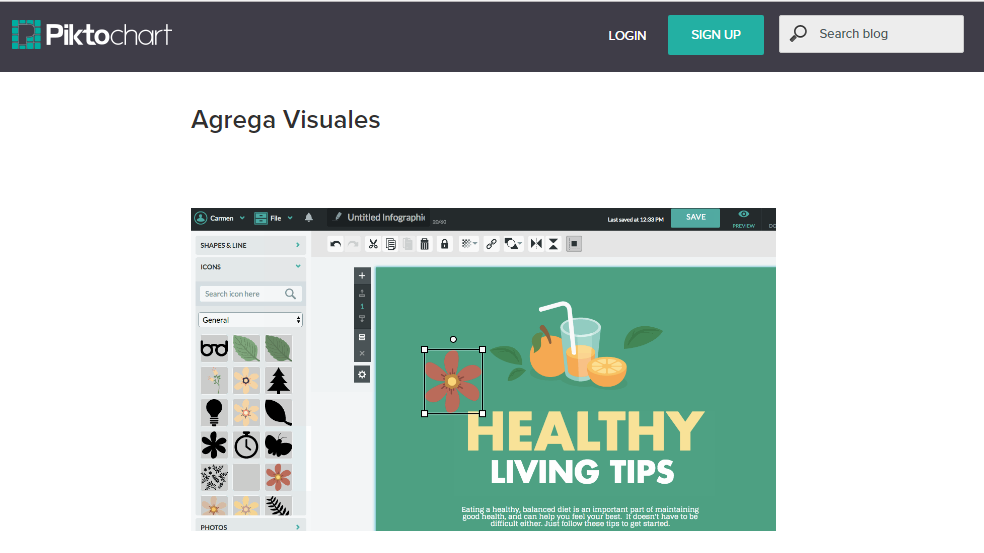Viewport: 984px width, 553px height.
Task: Open the File menu in editor
Action: coord(274,218)
